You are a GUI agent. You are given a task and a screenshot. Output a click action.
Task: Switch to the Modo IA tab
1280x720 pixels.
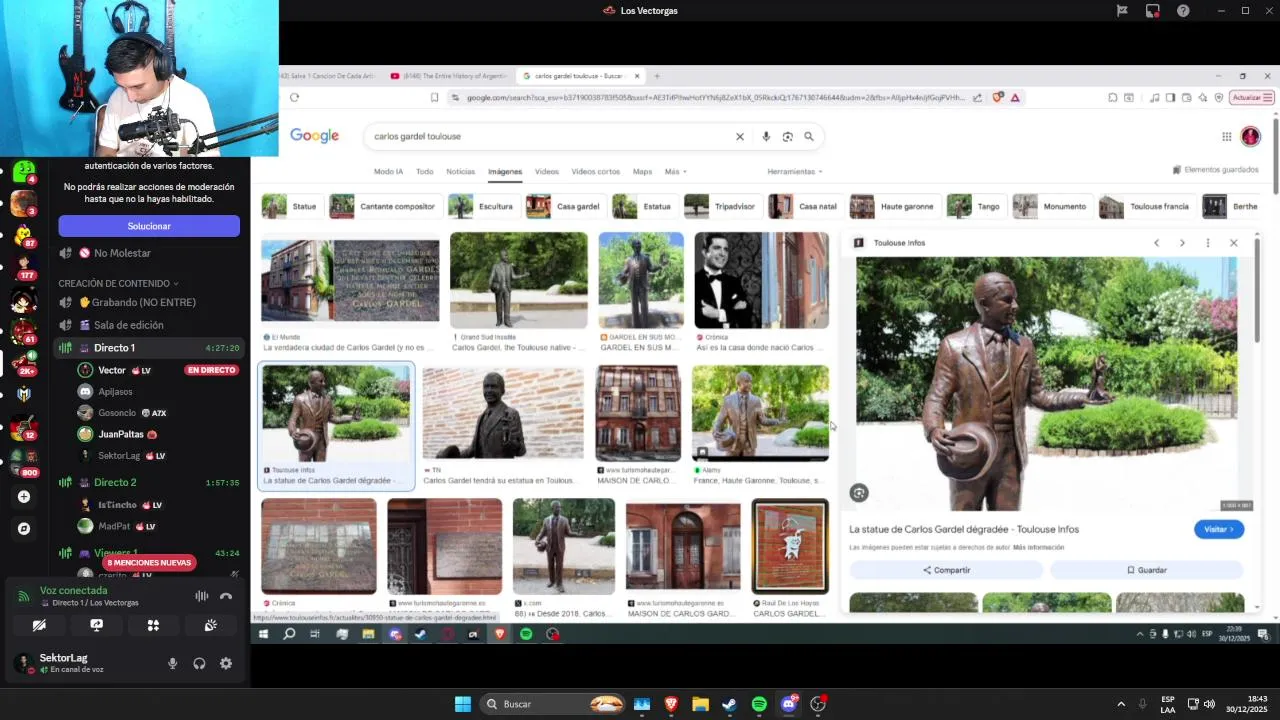(388, 172)
